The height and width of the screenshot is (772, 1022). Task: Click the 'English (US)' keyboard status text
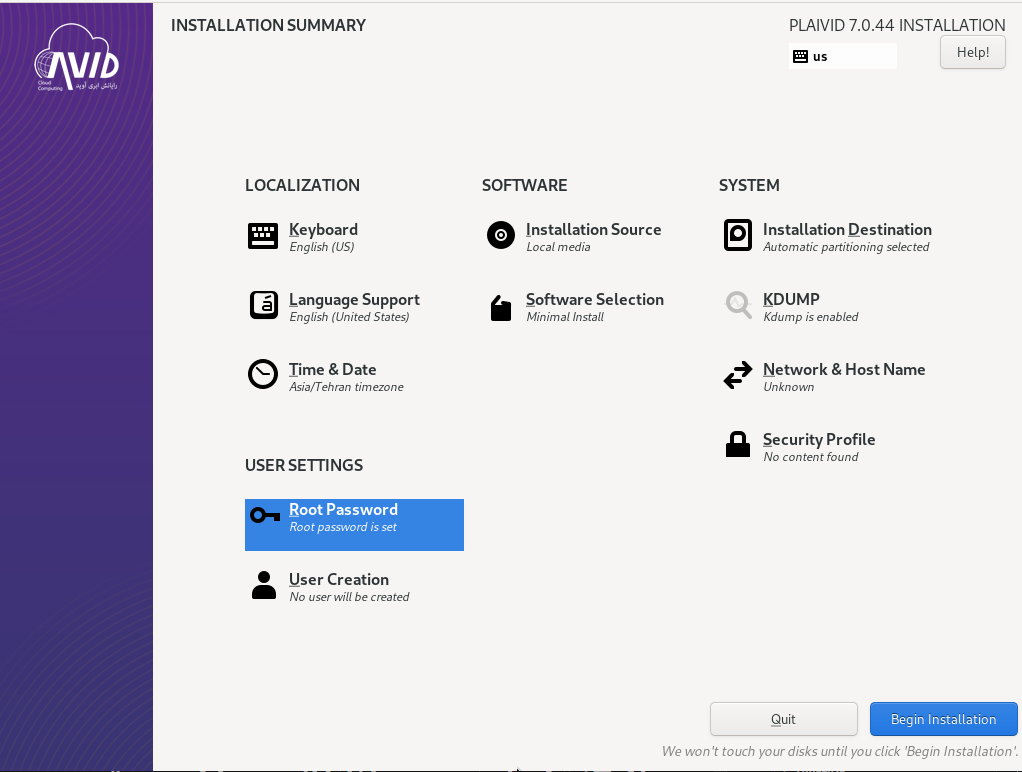321,247
